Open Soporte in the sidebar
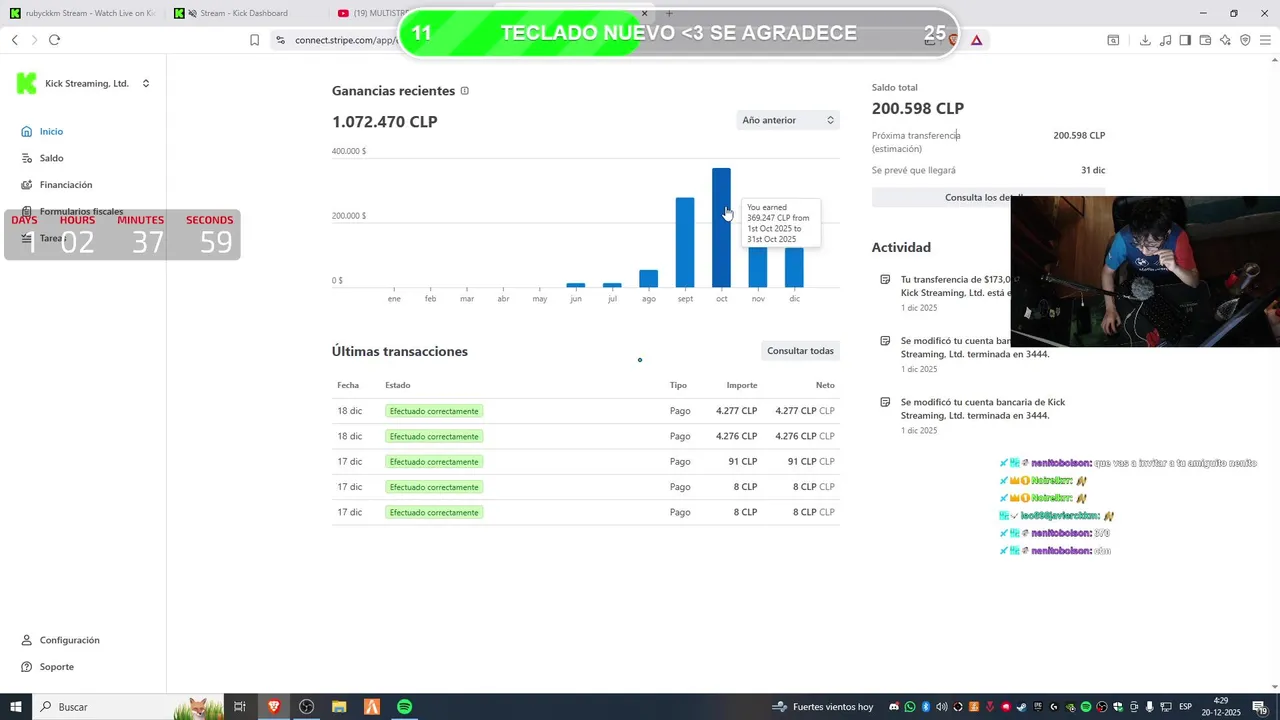1280x720 pixels. [x=57, y=667]
